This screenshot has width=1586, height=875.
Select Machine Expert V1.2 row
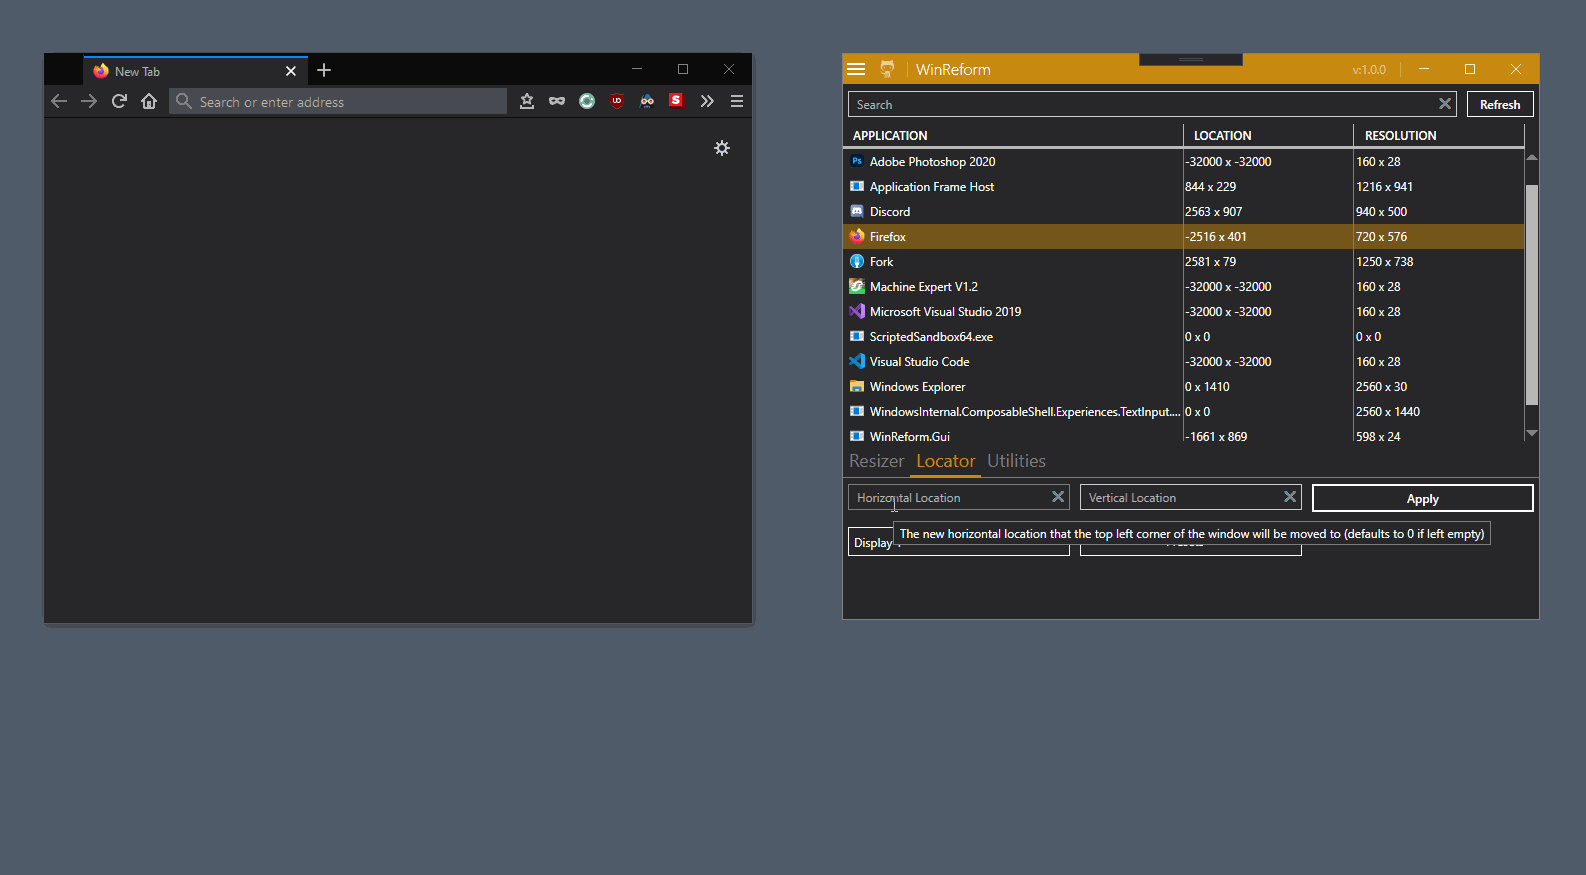coord(1184,286)
